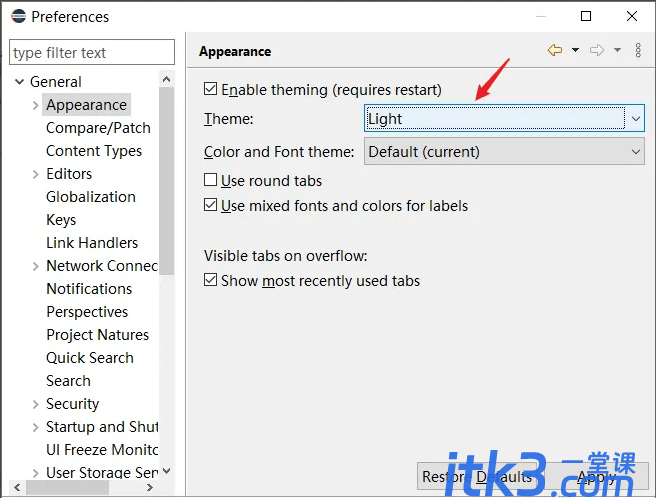Click the tree scrollbar up arrow

[x=167, y=79]
